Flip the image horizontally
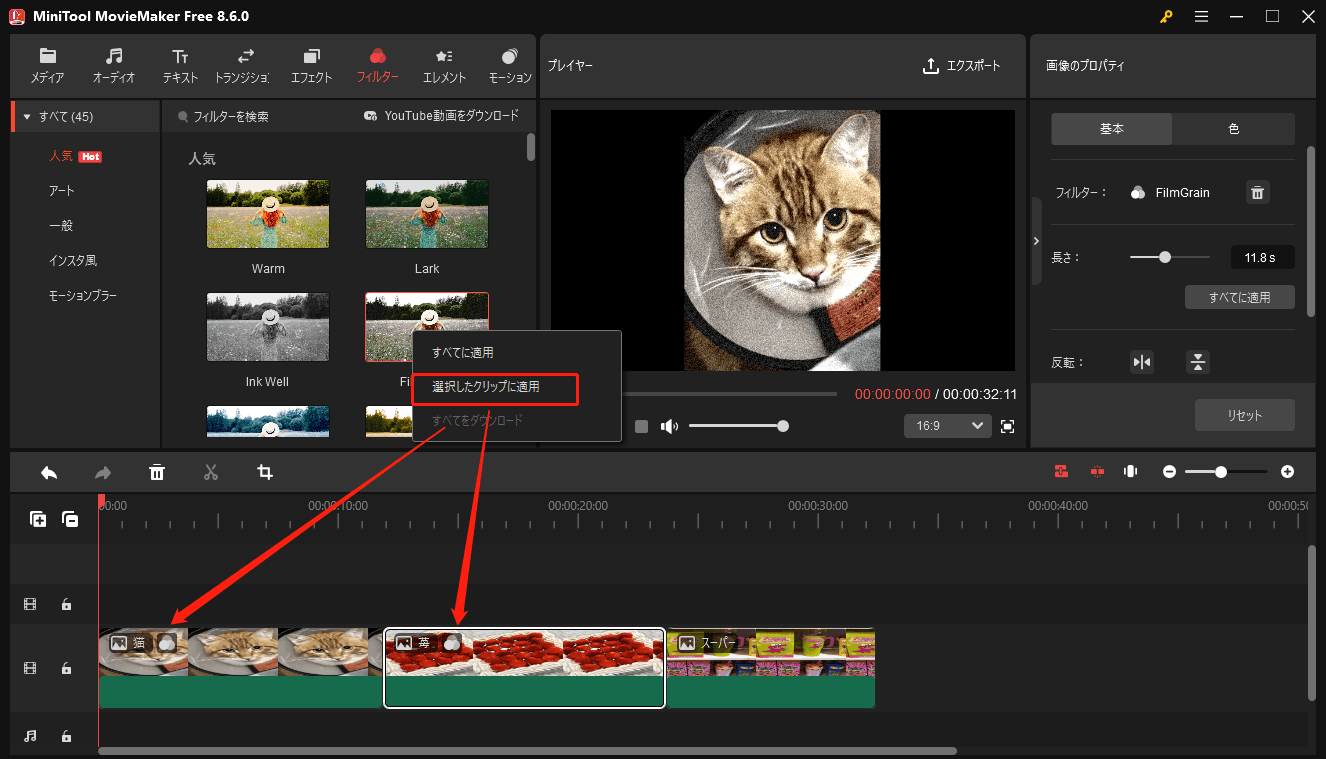Image resolution: width=1326 pixels, height=759 pixels. (x=1142, y=362)
